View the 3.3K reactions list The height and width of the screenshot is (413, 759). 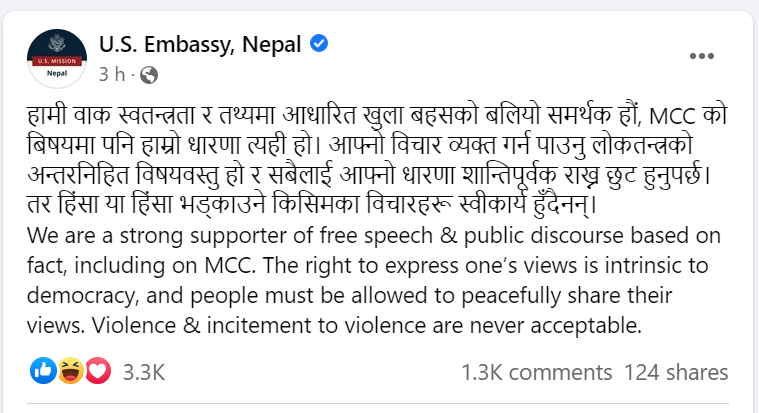[x=141, y=372]
